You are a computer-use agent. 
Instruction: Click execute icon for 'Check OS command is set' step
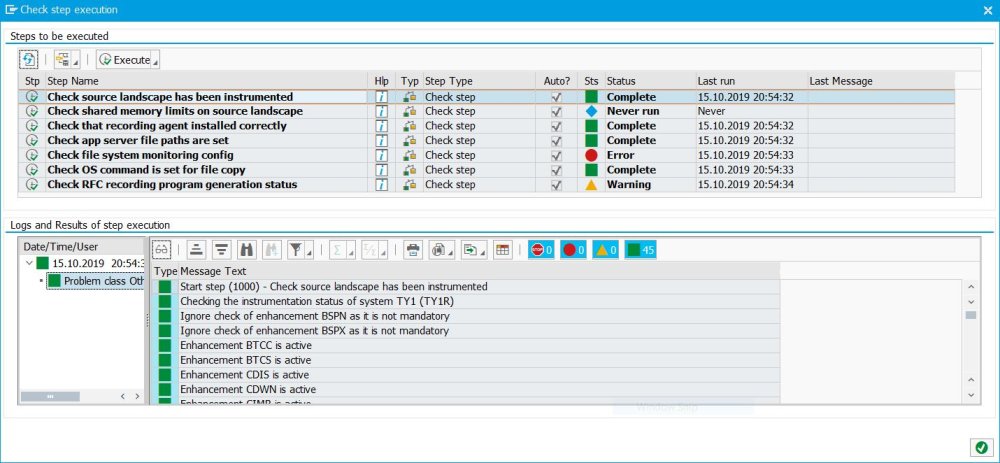pos(32,170)
